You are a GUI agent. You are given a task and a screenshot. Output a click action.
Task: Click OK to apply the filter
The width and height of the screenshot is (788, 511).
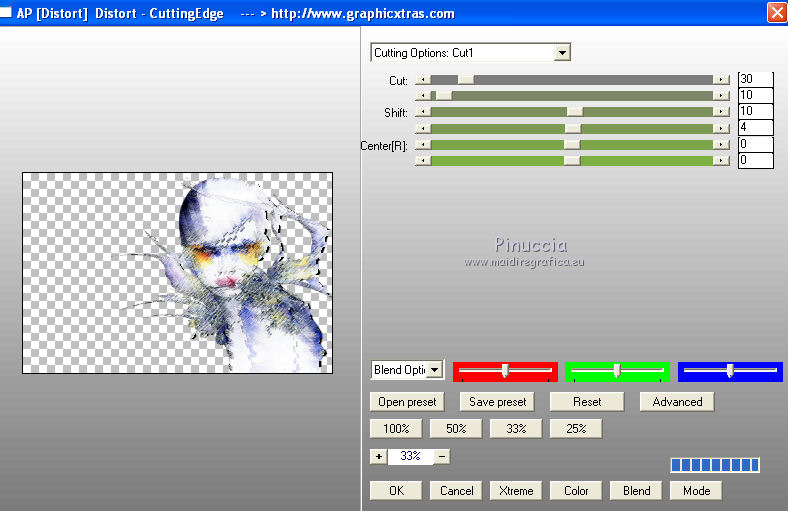click(x=396, y=491)
